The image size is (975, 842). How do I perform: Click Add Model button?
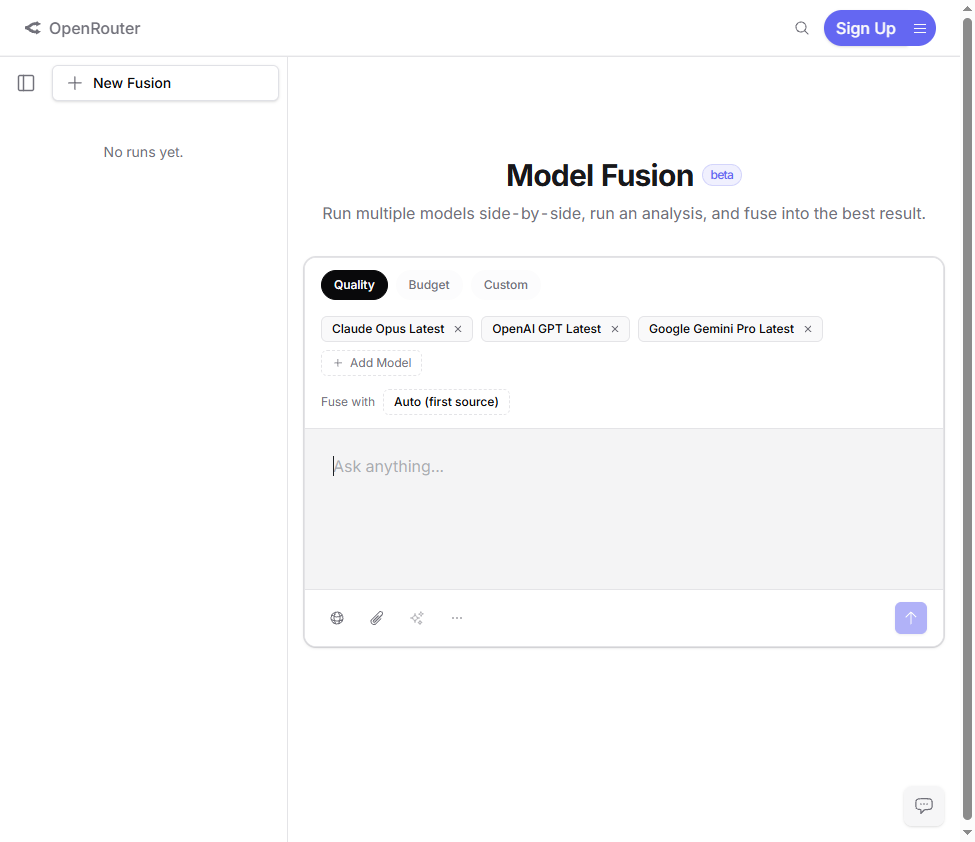[x=371, y=363]
